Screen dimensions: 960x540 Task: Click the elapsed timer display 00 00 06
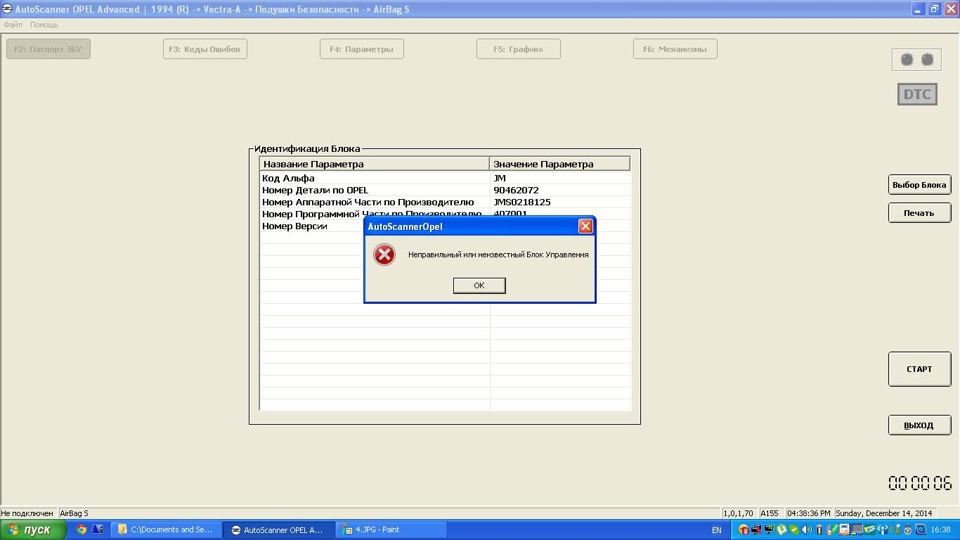[920, 483]
